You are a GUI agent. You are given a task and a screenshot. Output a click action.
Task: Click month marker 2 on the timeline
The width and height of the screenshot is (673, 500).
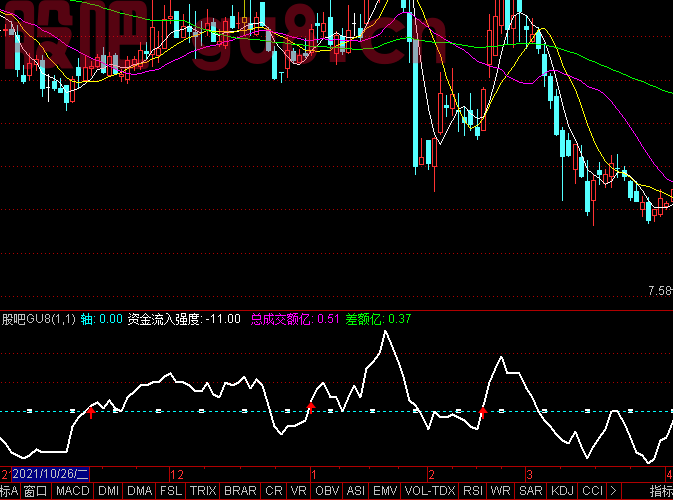pyautogui.click(x=431, y=475)
